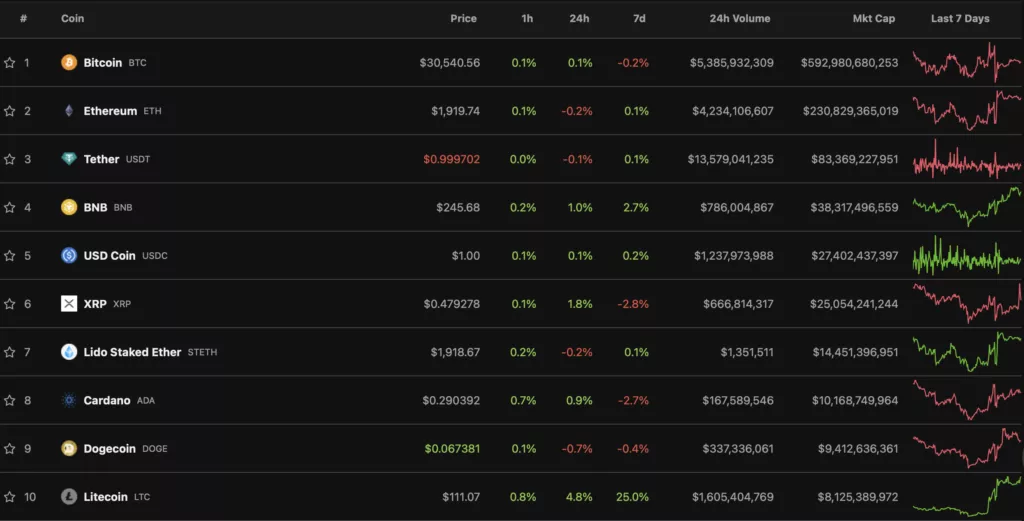
Task: Click the Last 7 Days column header
Action: tap(960, 18)
